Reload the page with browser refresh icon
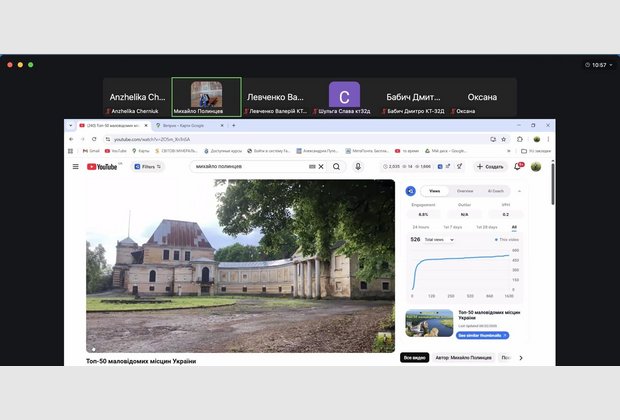Viewport: 620px width, 420px height. pyautogui.click(x=96, y=138)
